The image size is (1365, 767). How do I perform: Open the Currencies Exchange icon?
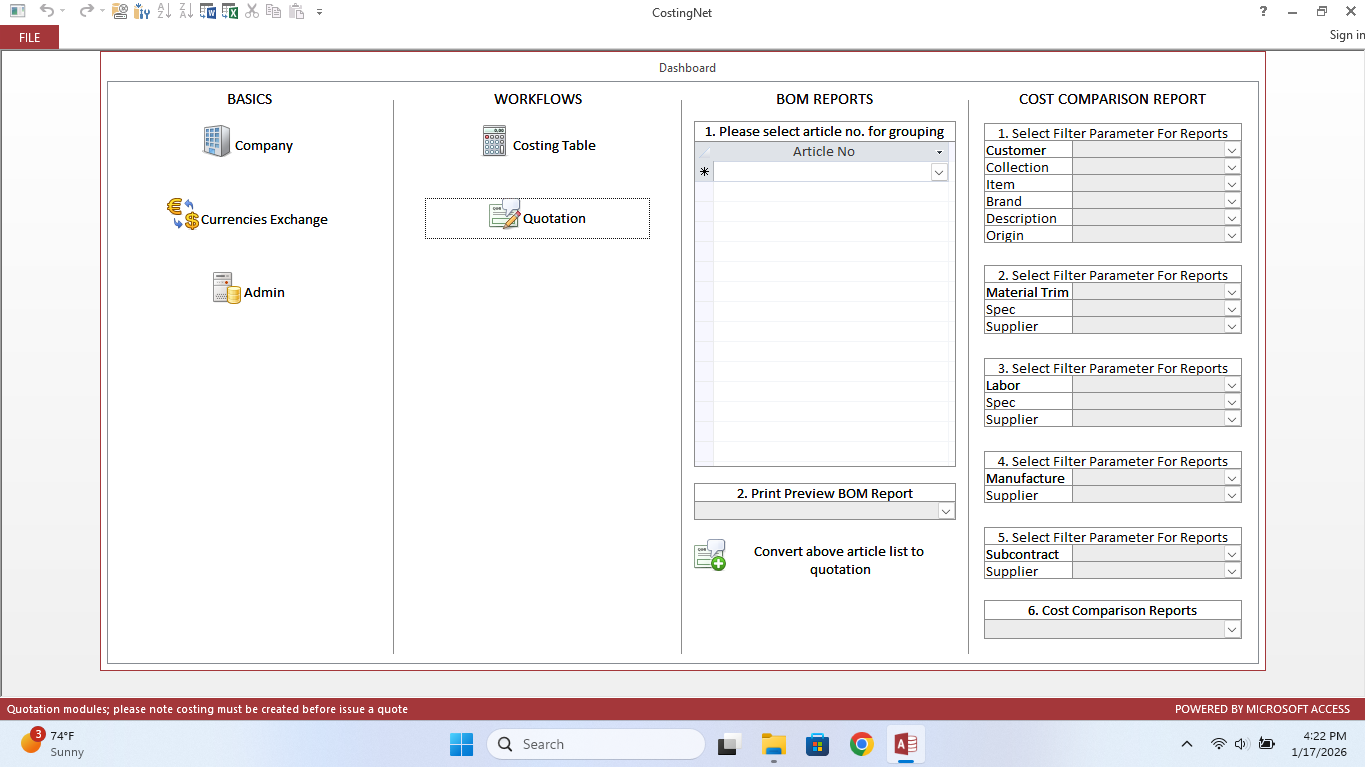(182, 214)
